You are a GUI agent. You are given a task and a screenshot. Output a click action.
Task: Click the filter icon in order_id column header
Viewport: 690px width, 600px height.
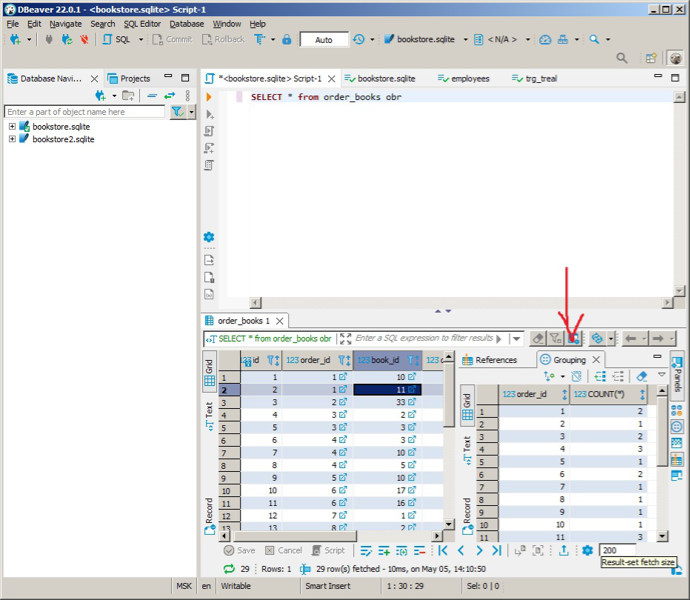[x=342, y=360]
